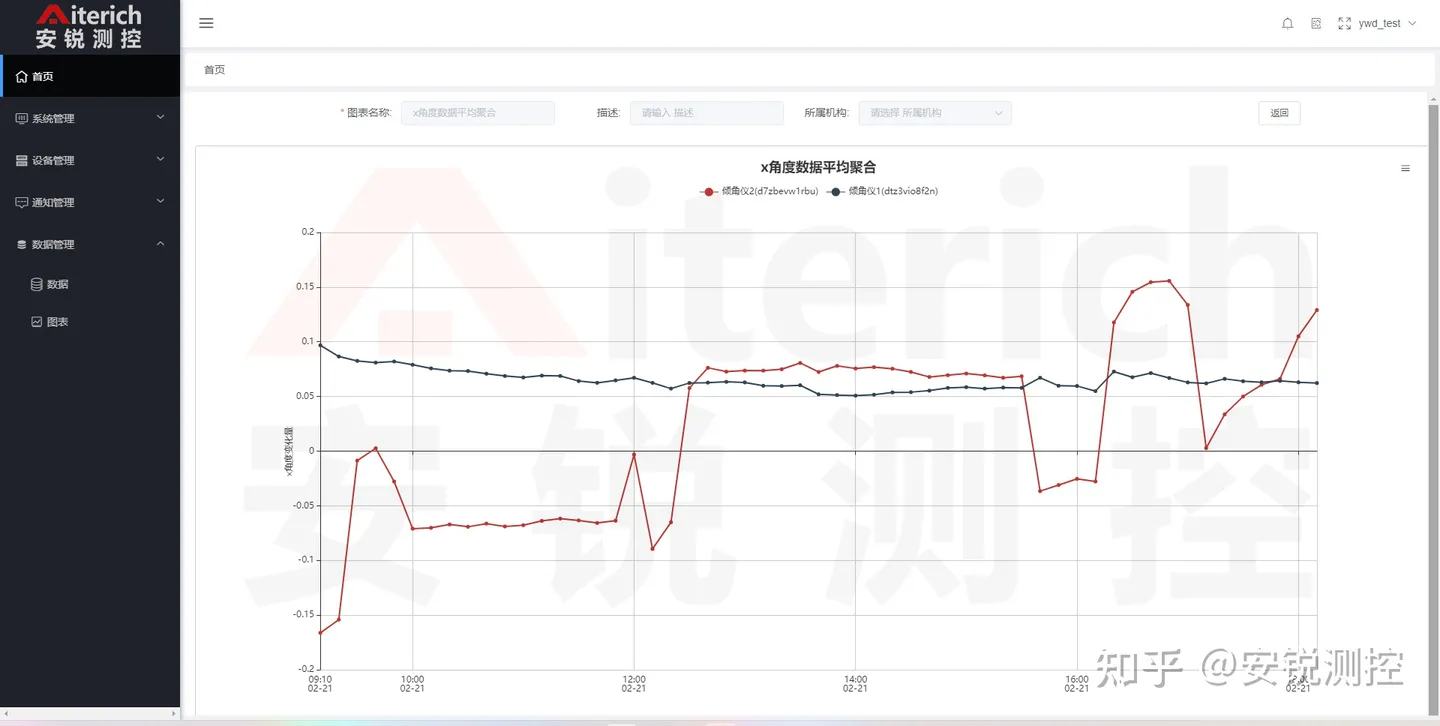Click the scrollbar up arrow
The image size is (1440, 726).
[x=1433, y=97]
